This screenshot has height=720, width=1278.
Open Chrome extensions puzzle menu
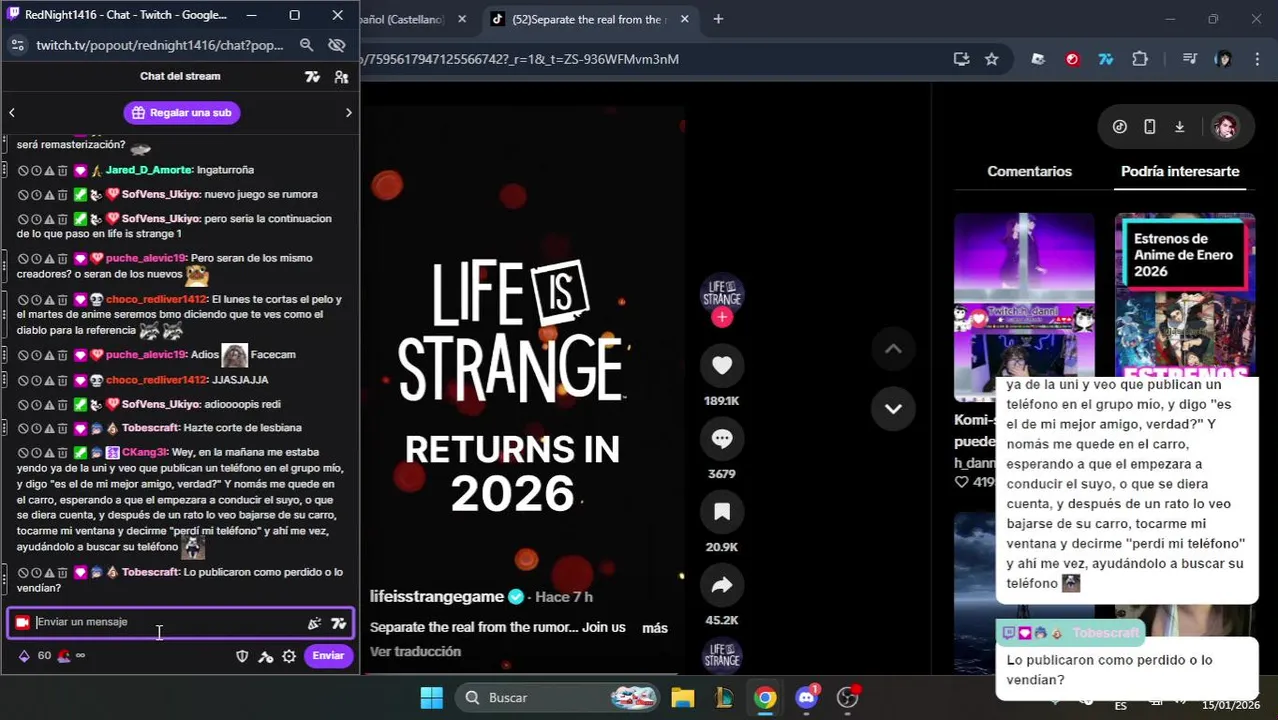pyautogui.click(x=1140, y=59)
